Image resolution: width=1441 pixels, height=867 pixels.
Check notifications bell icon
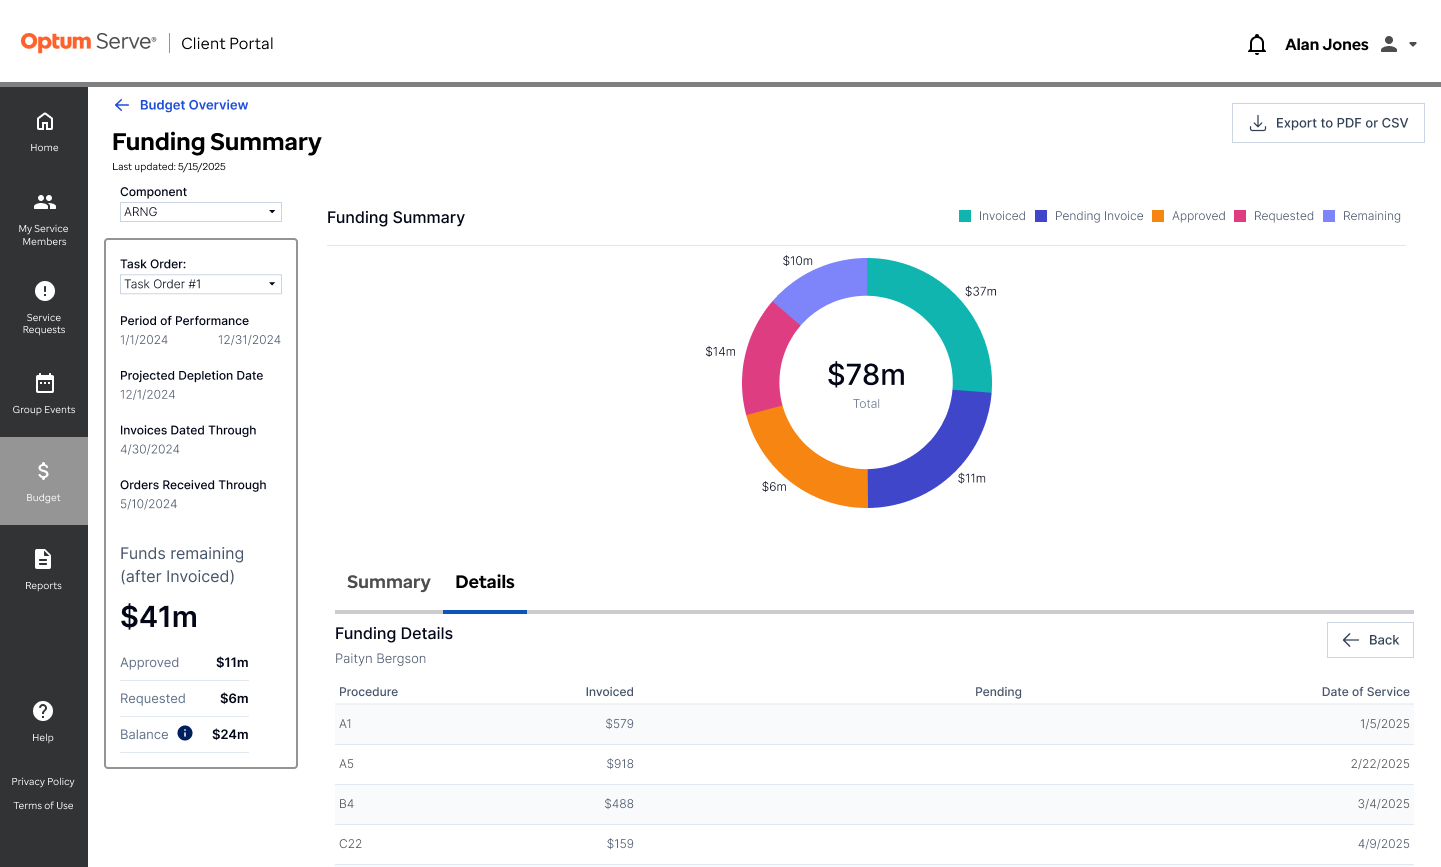(x=1257, y=44)
